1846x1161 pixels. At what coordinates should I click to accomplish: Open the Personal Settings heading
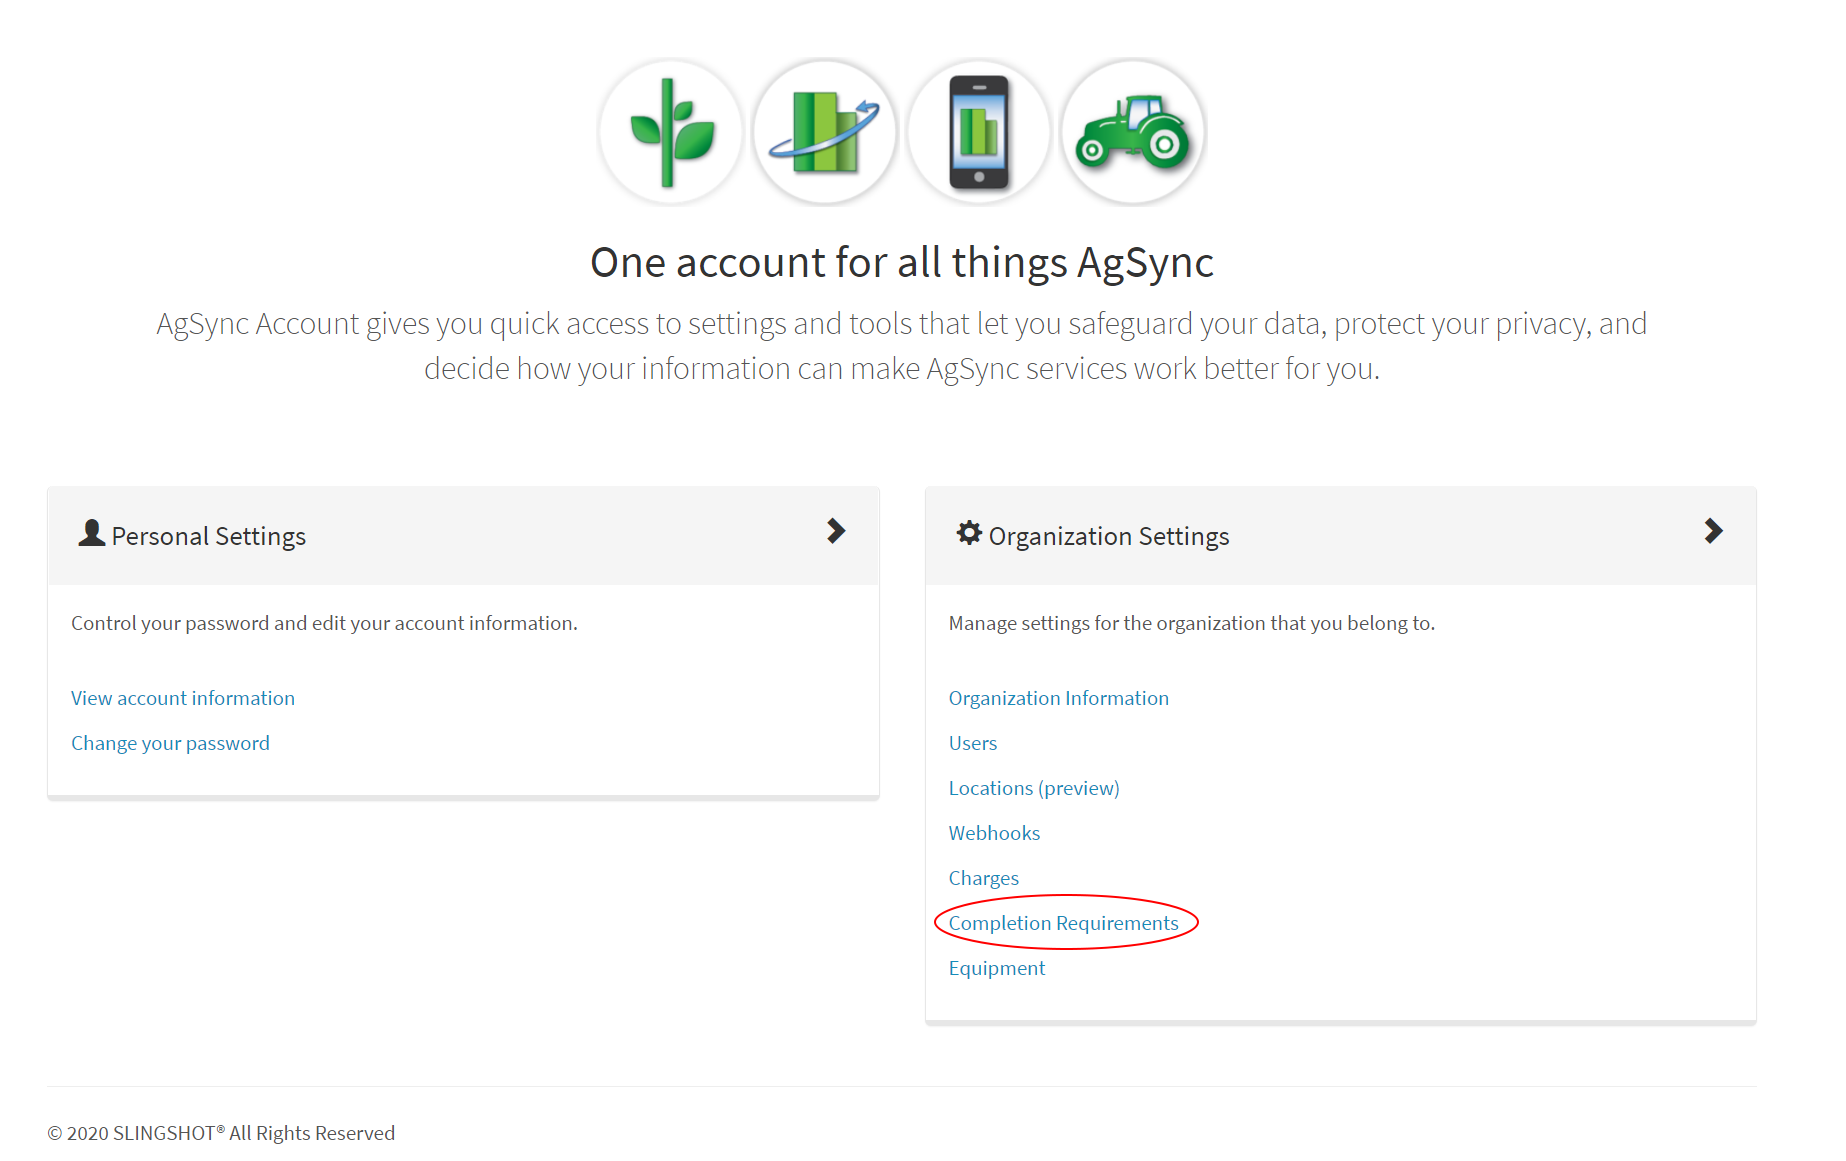208,537
